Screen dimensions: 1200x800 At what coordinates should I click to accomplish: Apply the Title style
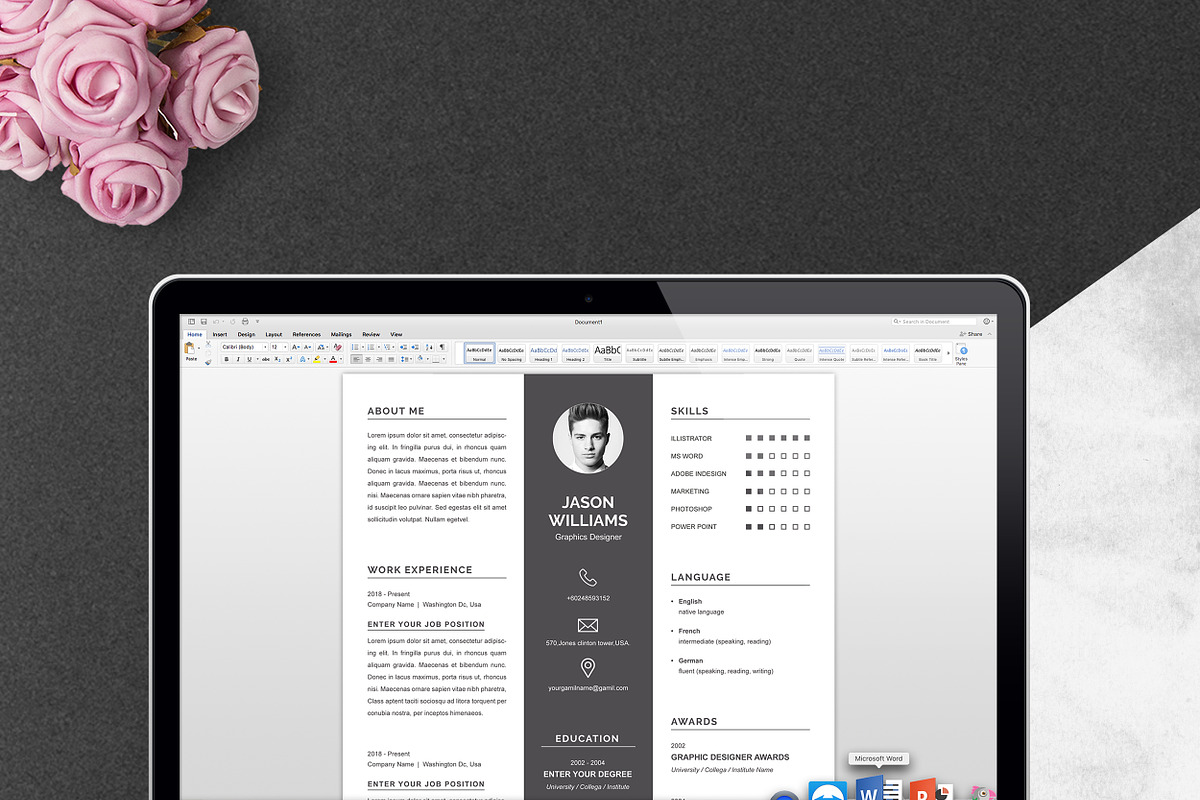pos(607,353)
